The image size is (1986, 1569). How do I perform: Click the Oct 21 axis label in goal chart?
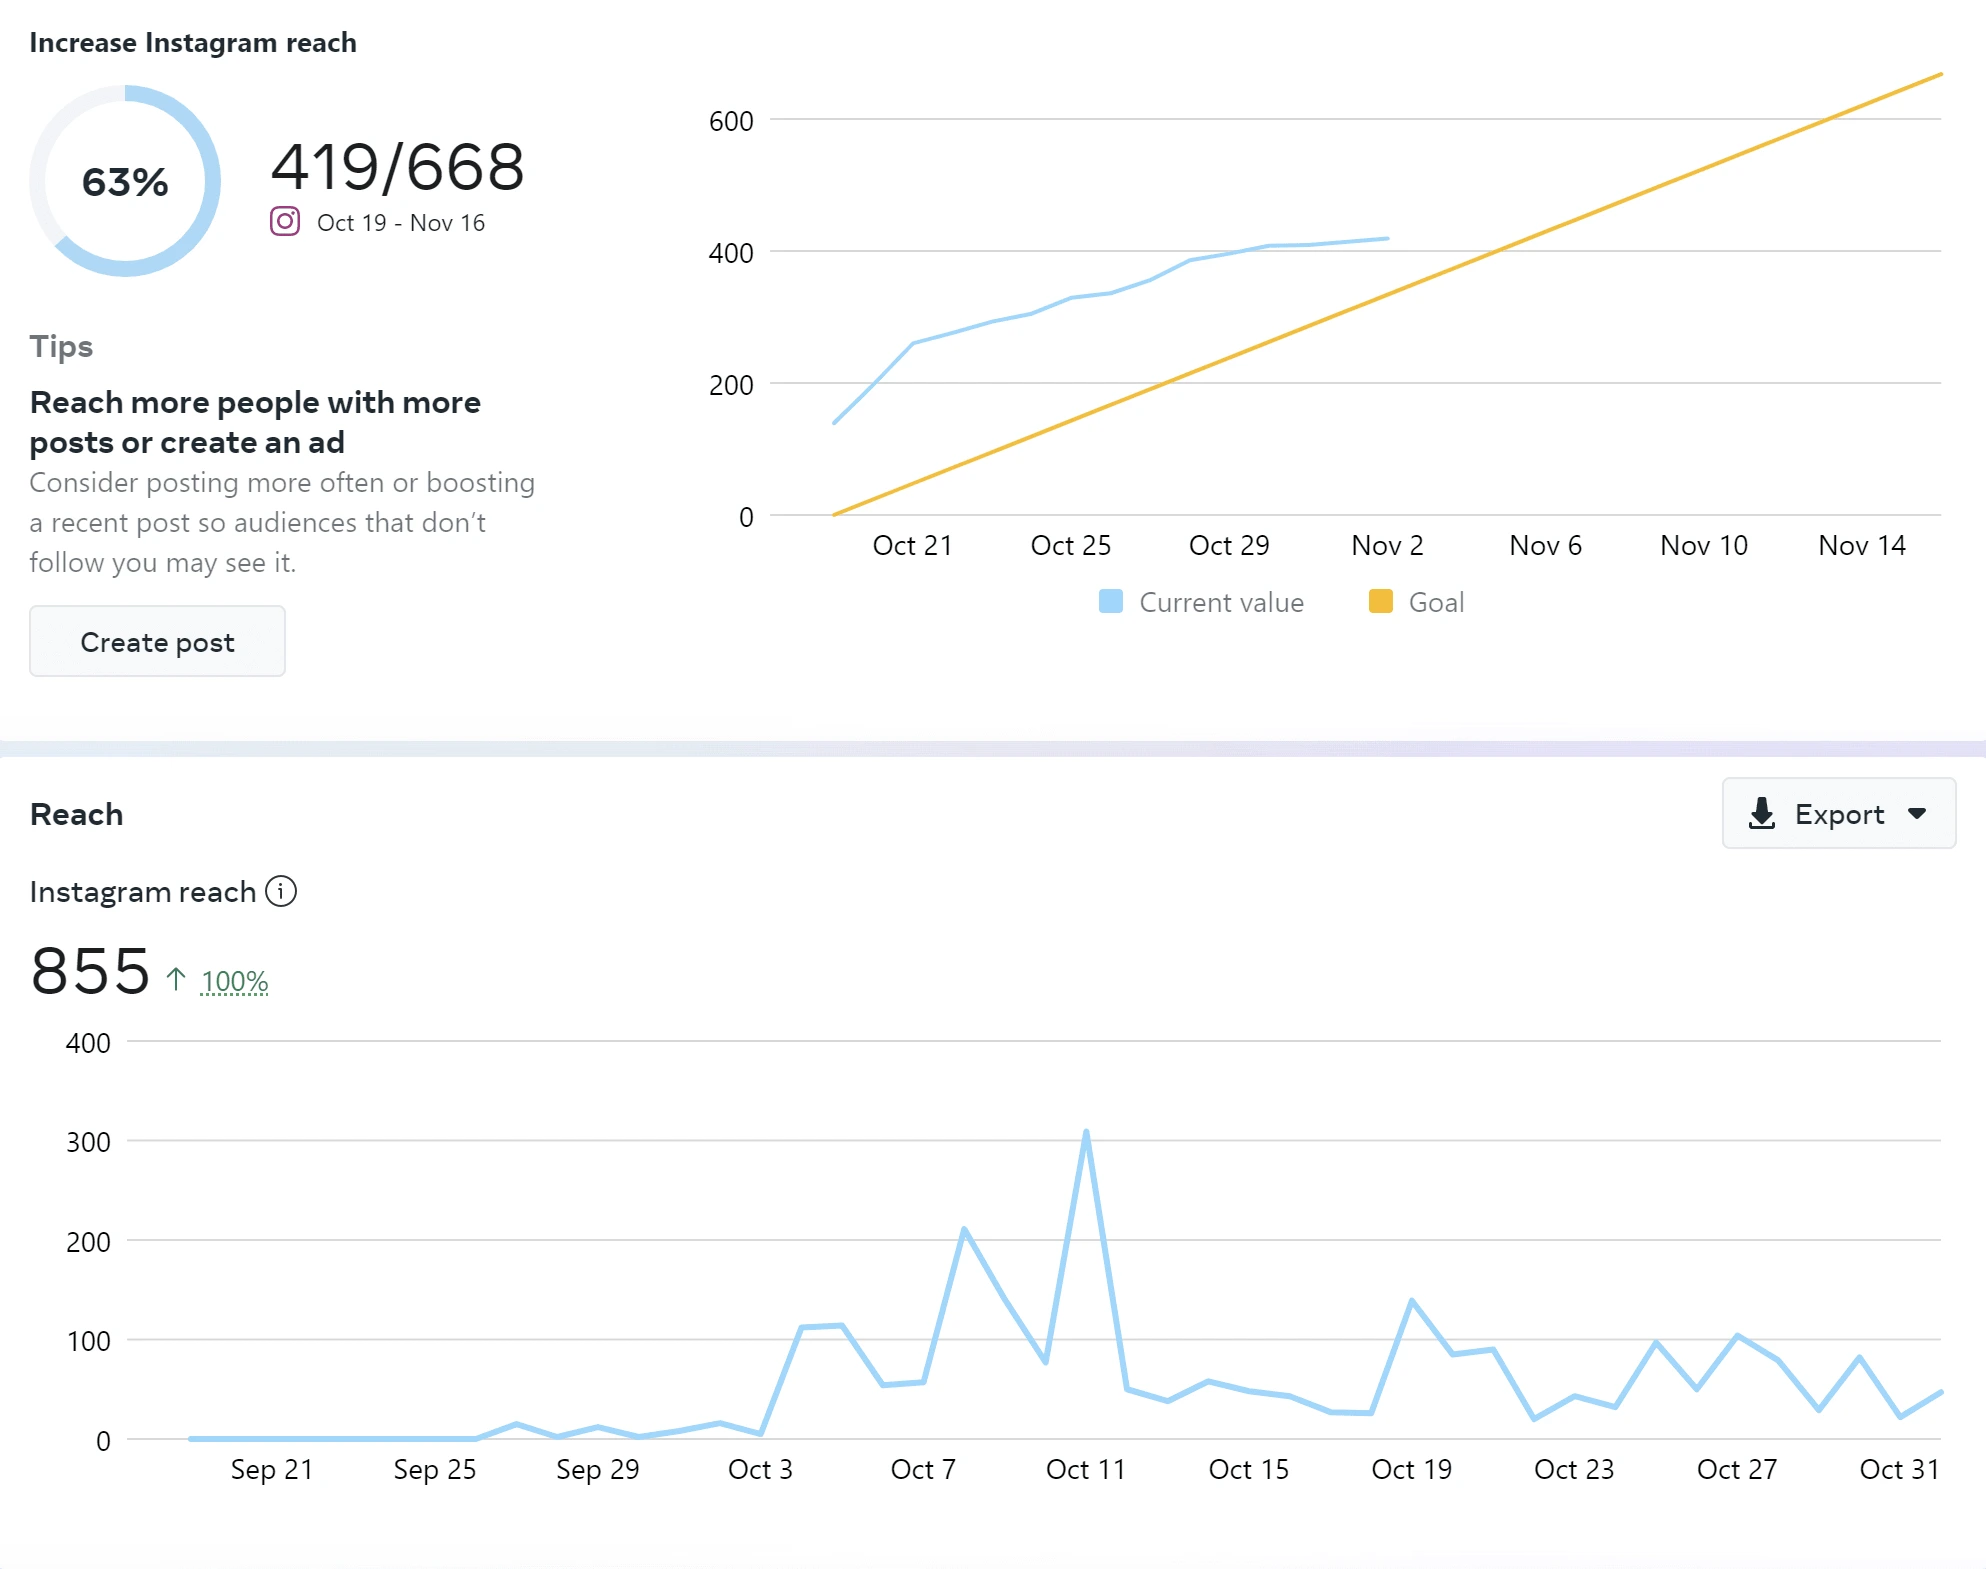click(912, 545)
